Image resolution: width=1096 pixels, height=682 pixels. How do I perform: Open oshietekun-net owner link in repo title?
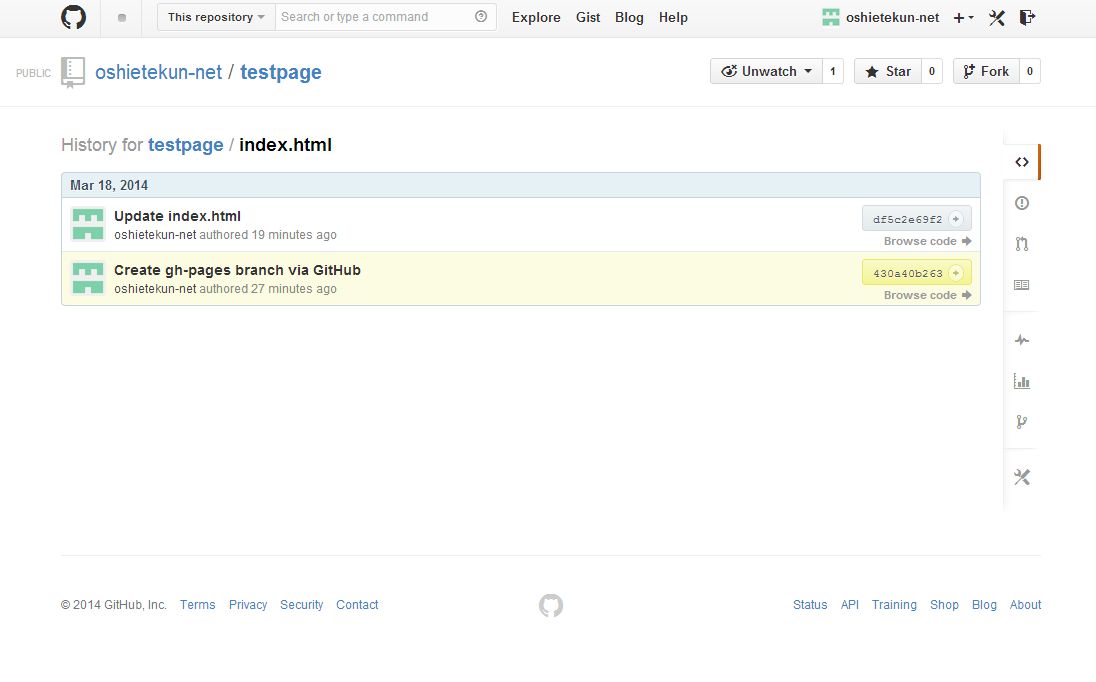[159, 72]
